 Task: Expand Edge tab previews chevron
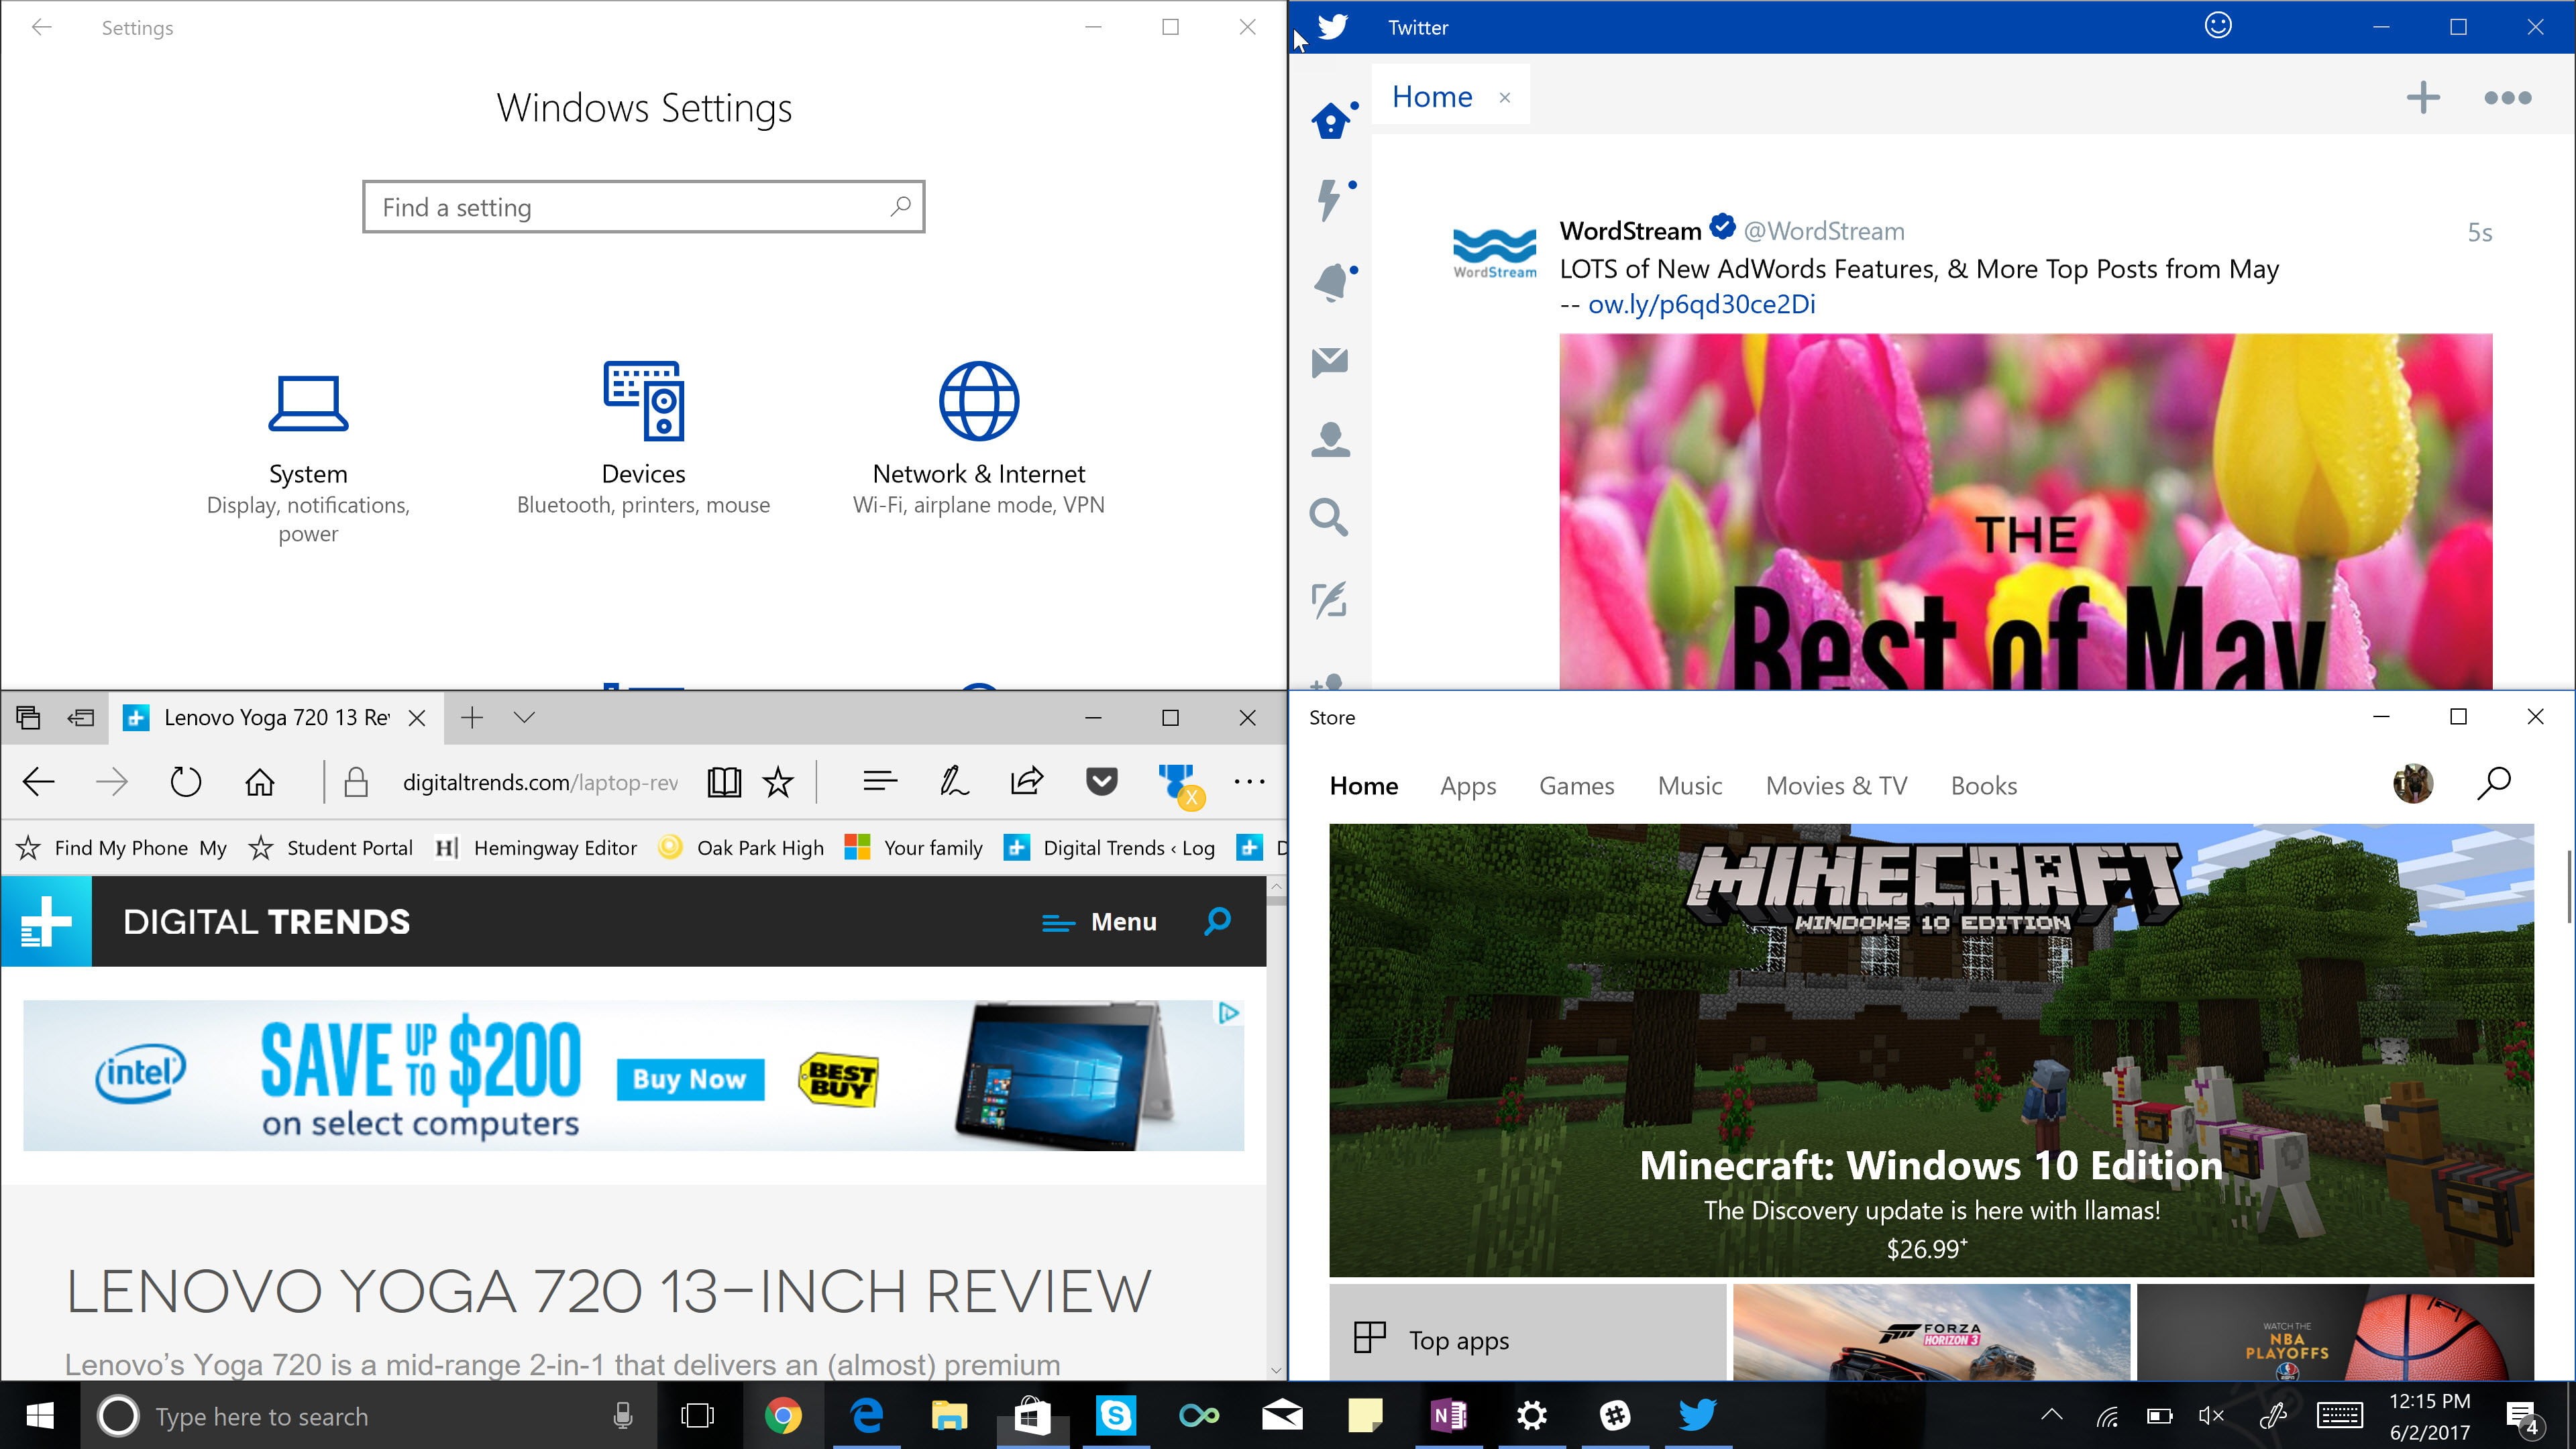coord(524,717)
